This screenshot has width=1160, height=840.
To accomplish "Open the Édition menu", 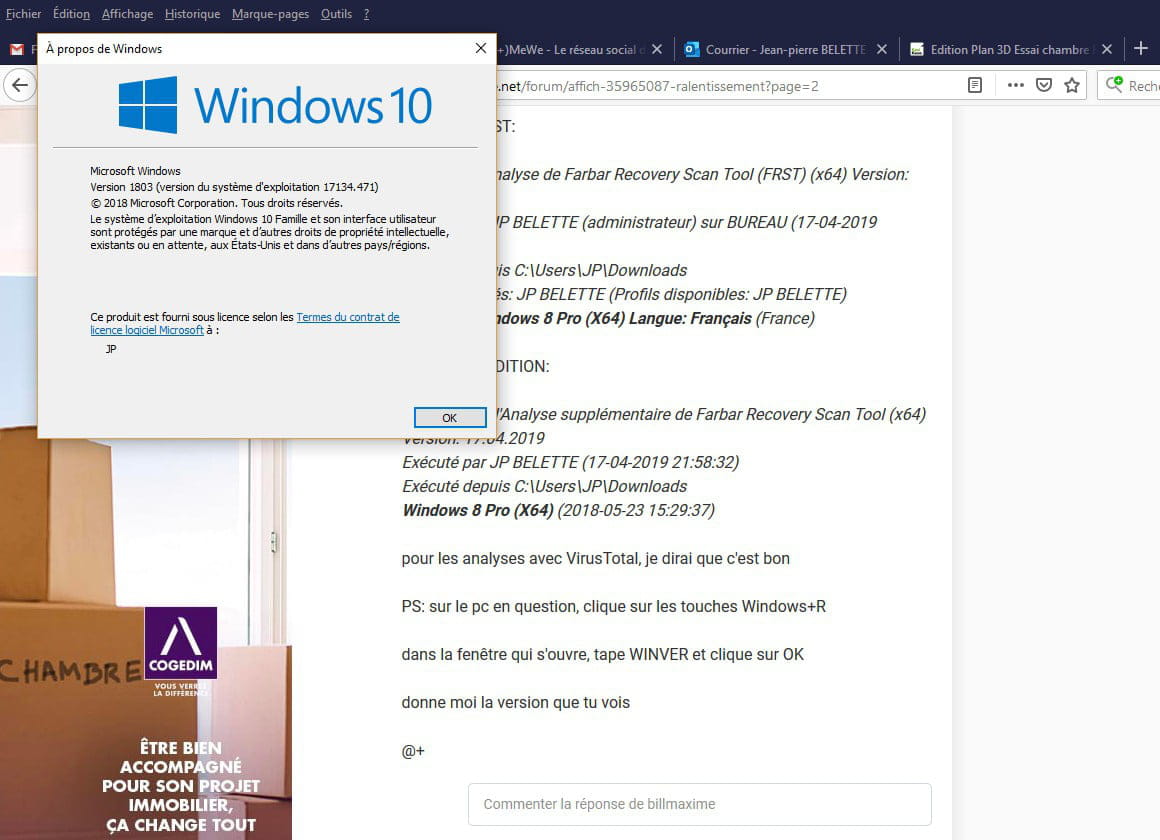I will [72, 13].
